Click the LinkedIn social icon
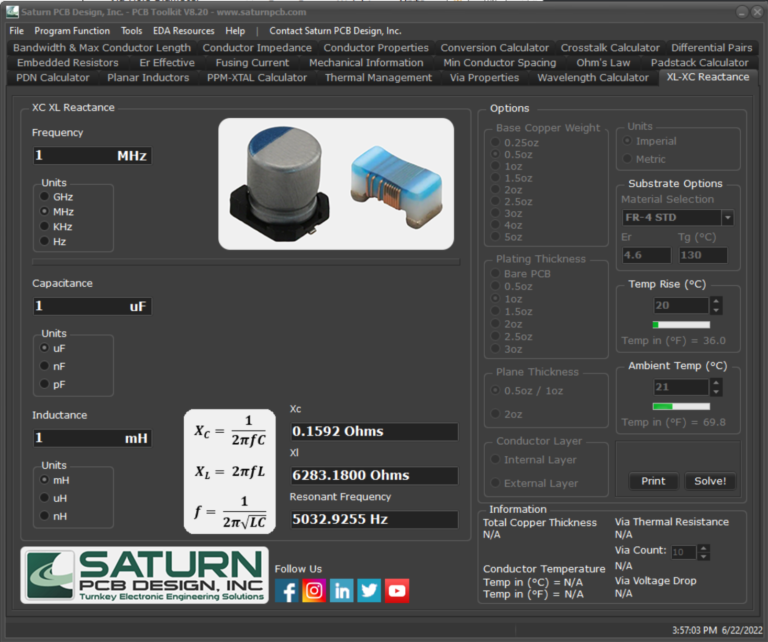The width and height of the screenshot is (768, 642). tap(342, 591)
